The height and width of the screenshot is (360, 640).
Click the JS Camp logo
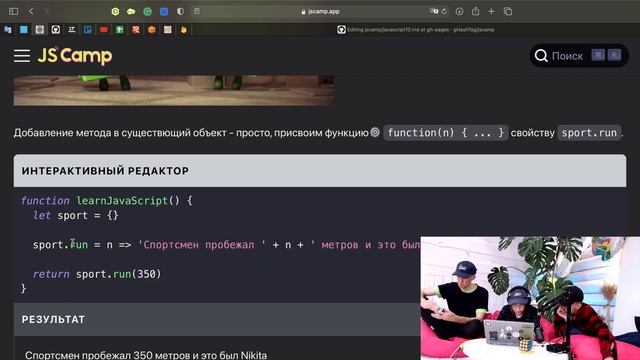pyautogui.click(x=75, y=56)
